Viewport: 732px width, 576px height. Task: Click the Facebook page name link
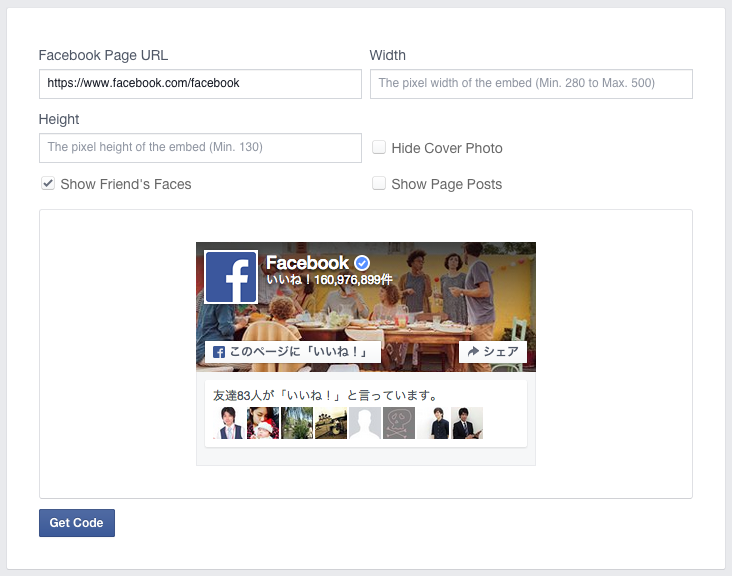[x=307, y=263]
